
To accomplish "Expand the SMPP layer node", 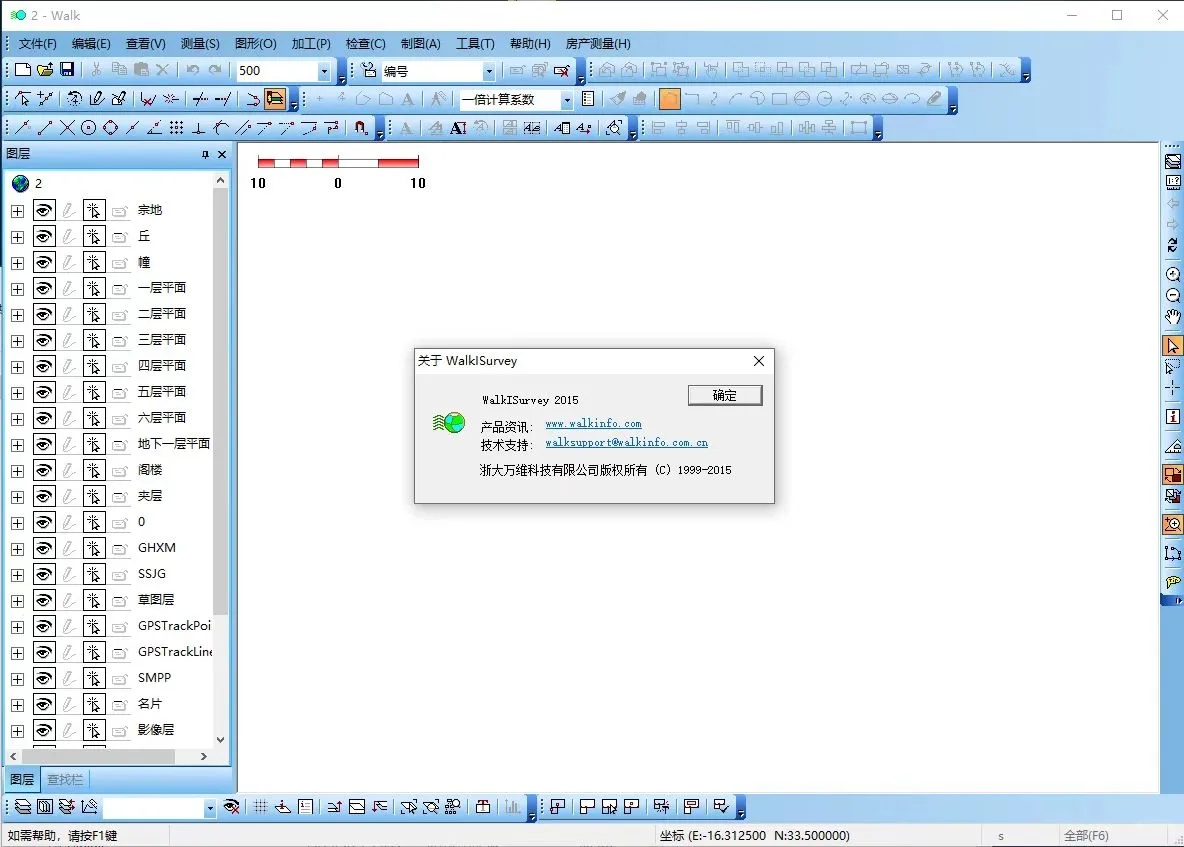I will point(17,679).
